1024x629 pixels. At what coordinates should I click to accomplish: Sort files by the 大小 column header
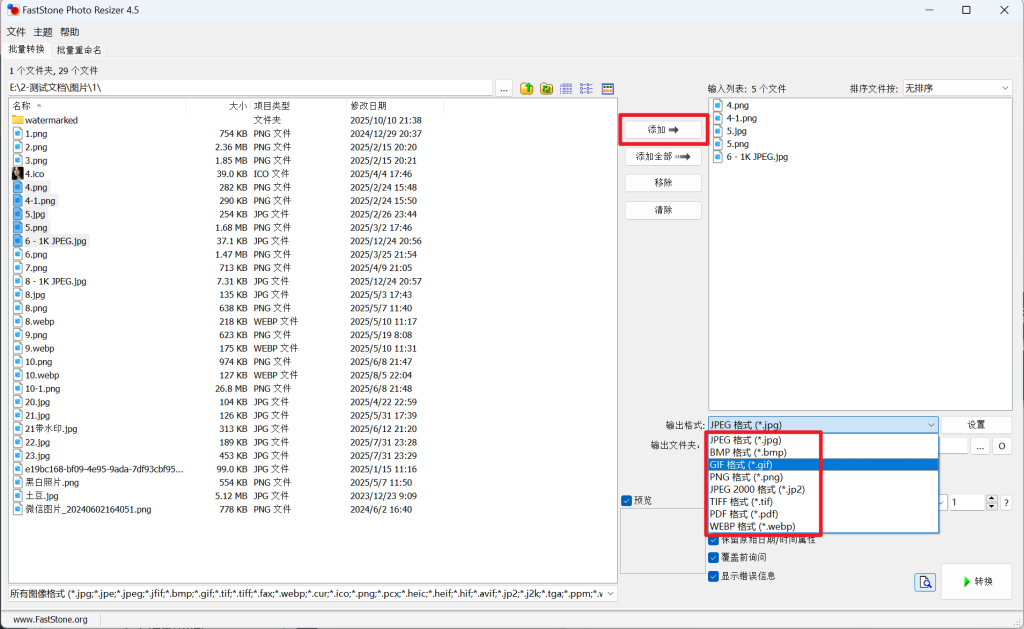pos(217,106)
